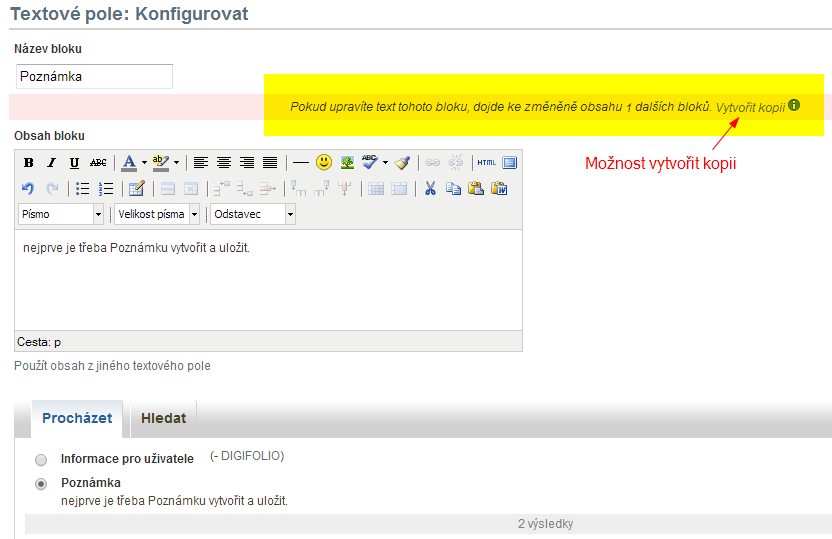Click 'Použít obsah z jiného textového pole'
Image resolution: width=832 pixels, height=539 pixels.
point(112,366)
